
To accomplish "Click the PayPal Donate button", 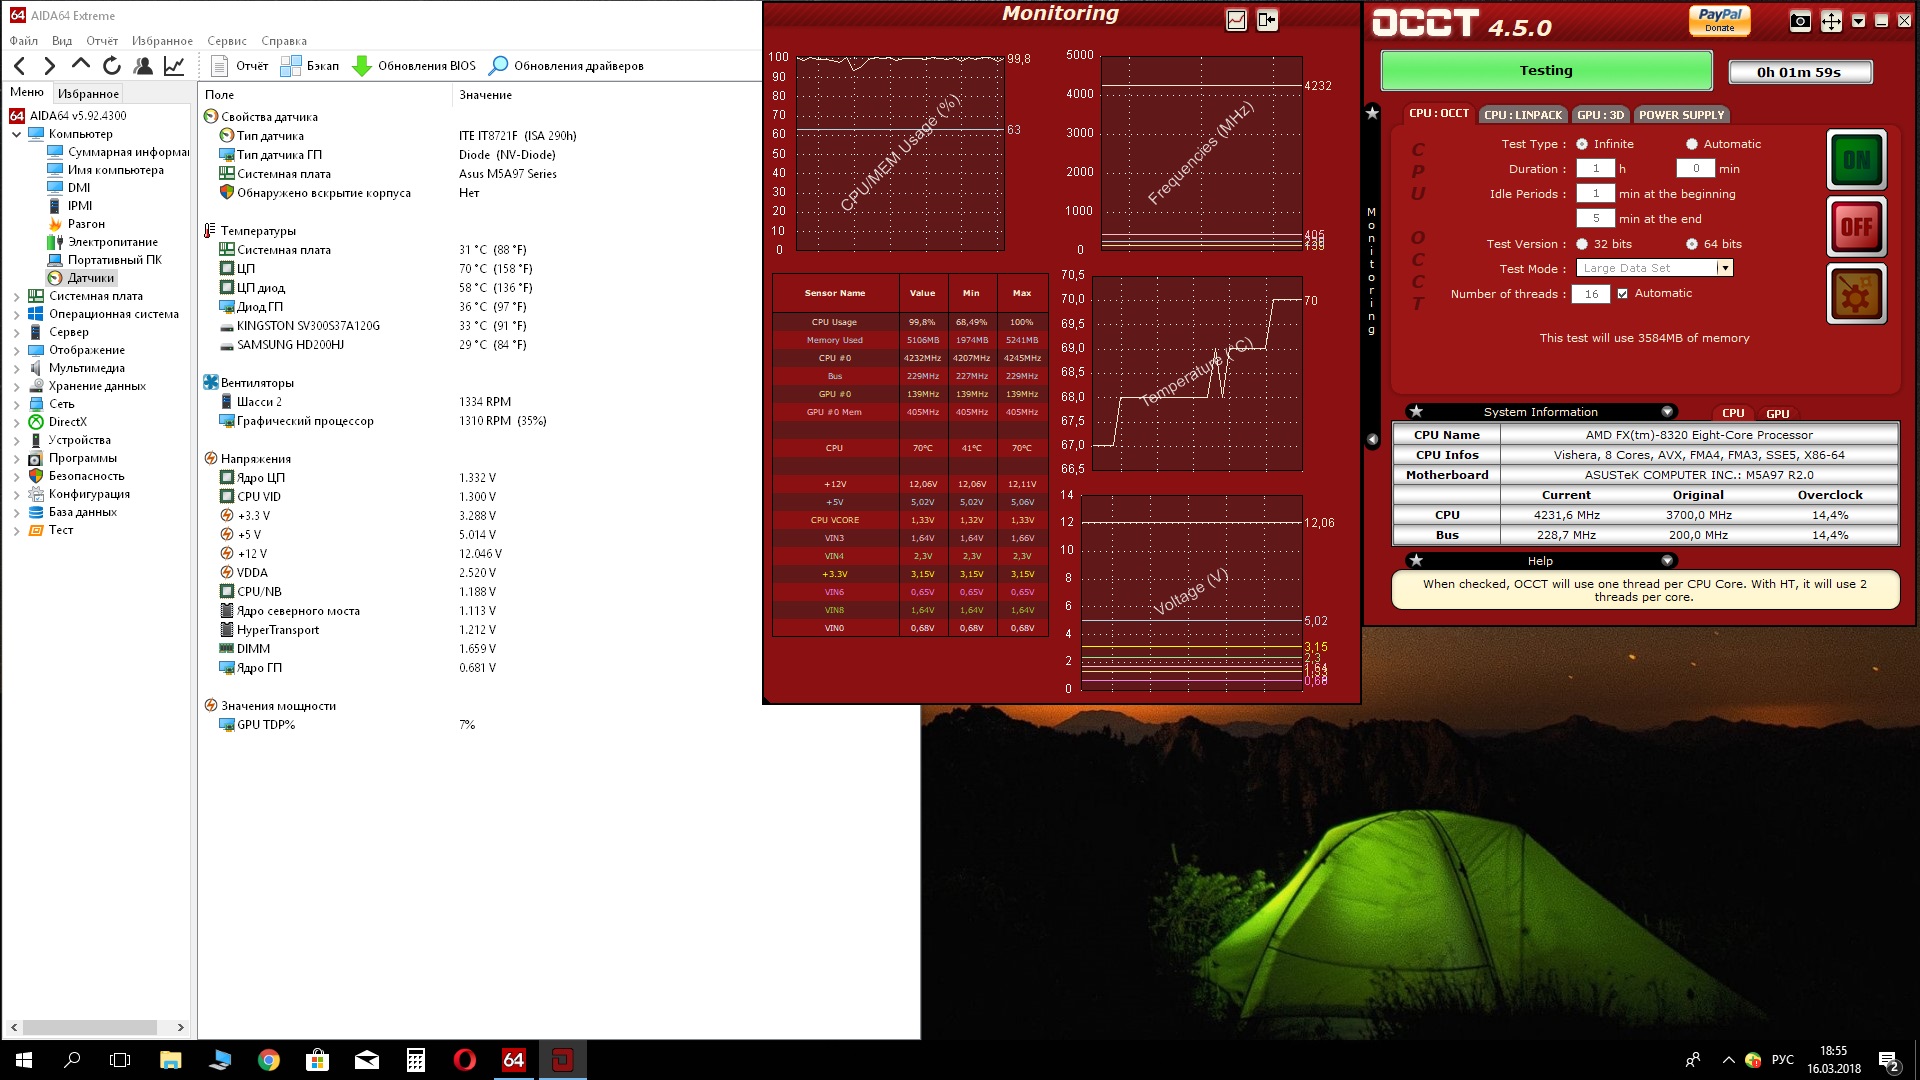I will (x=1720, y=20).
